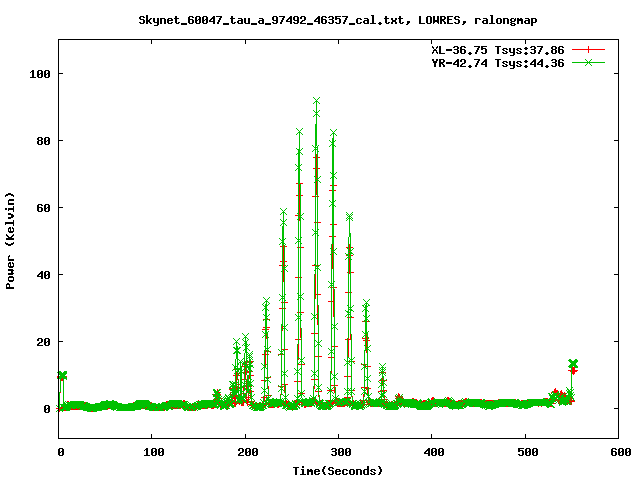This screenshot has width=640, height=480.
Task: Click the Power (Kelvin) y-axis label
Action: (10, 241)
